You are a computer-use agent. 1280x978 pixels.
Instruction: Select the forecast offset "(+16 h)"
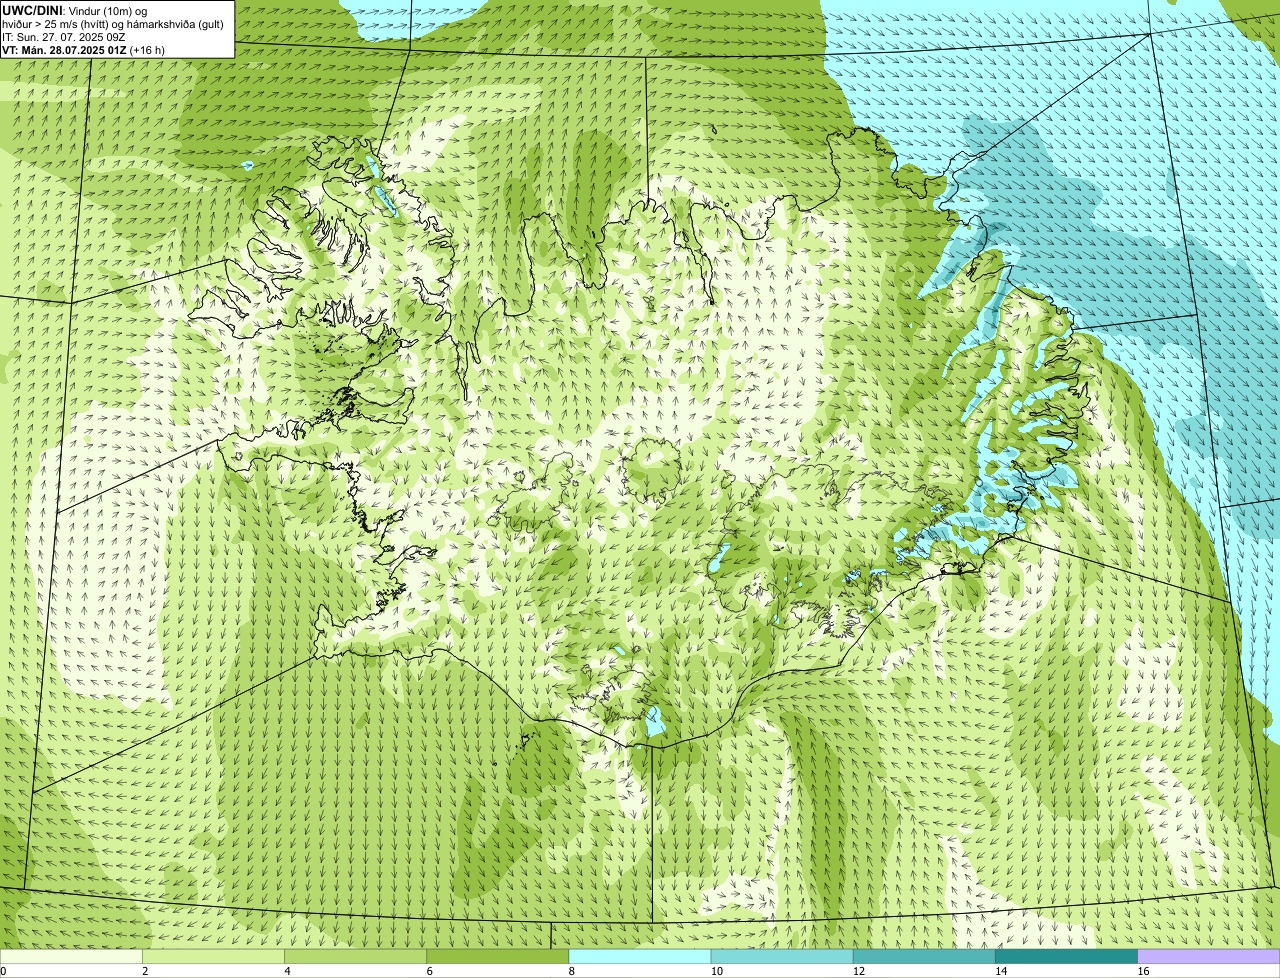[x=147, y=50]
